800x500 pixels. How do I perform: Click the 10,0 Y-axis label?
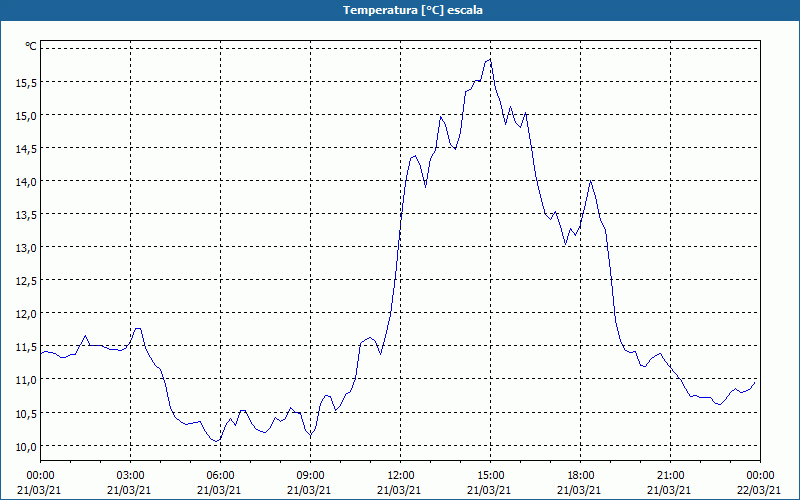point(27,446)
